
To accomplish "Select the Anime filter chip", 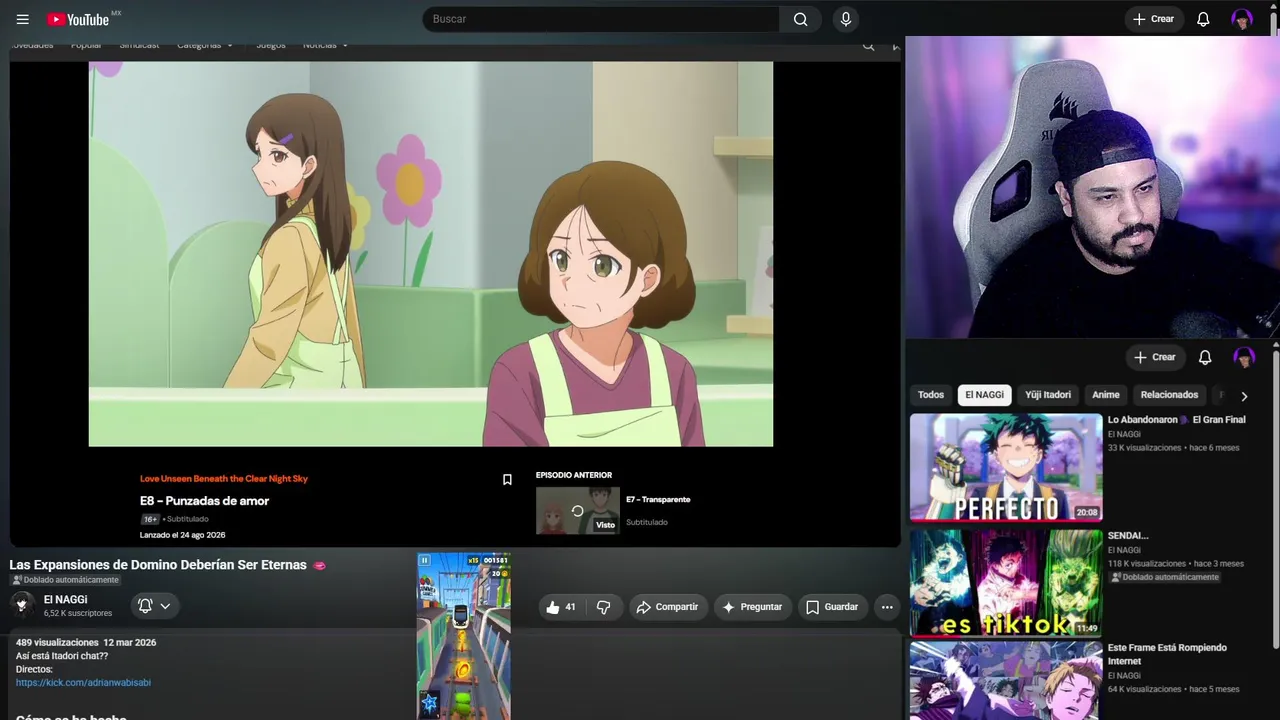I will point(1106,395).
